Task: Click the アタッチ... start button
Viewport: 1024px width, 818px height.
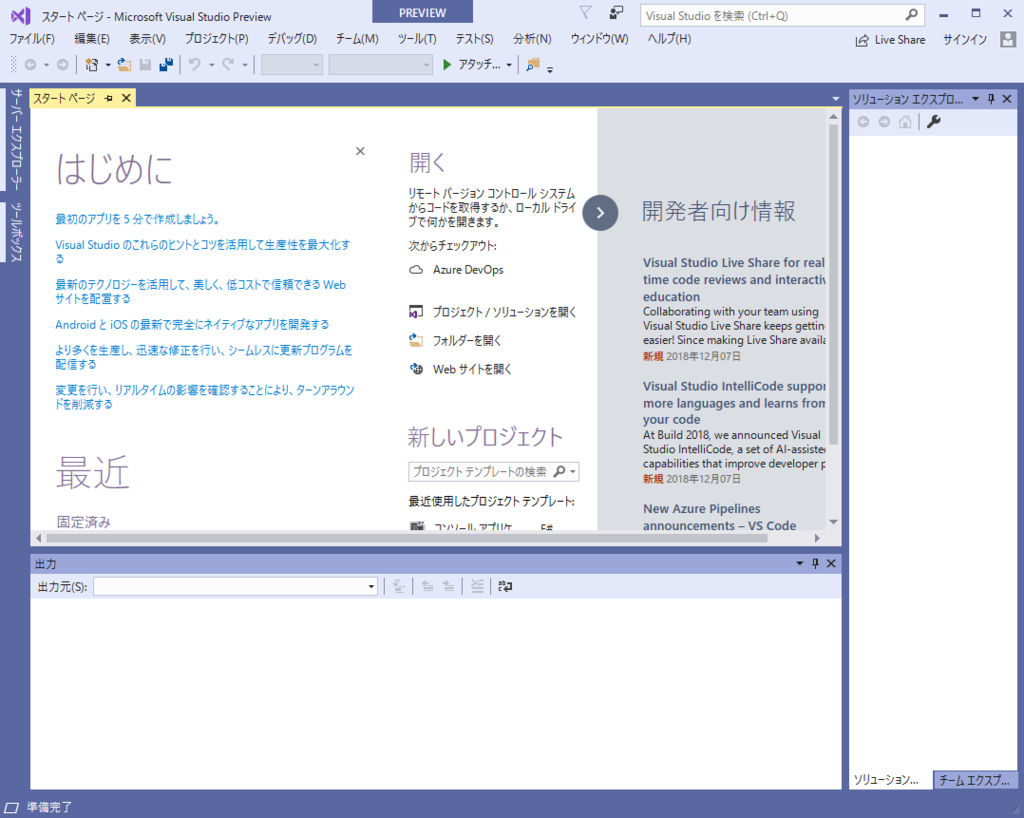Action: [x=472, y=65]
